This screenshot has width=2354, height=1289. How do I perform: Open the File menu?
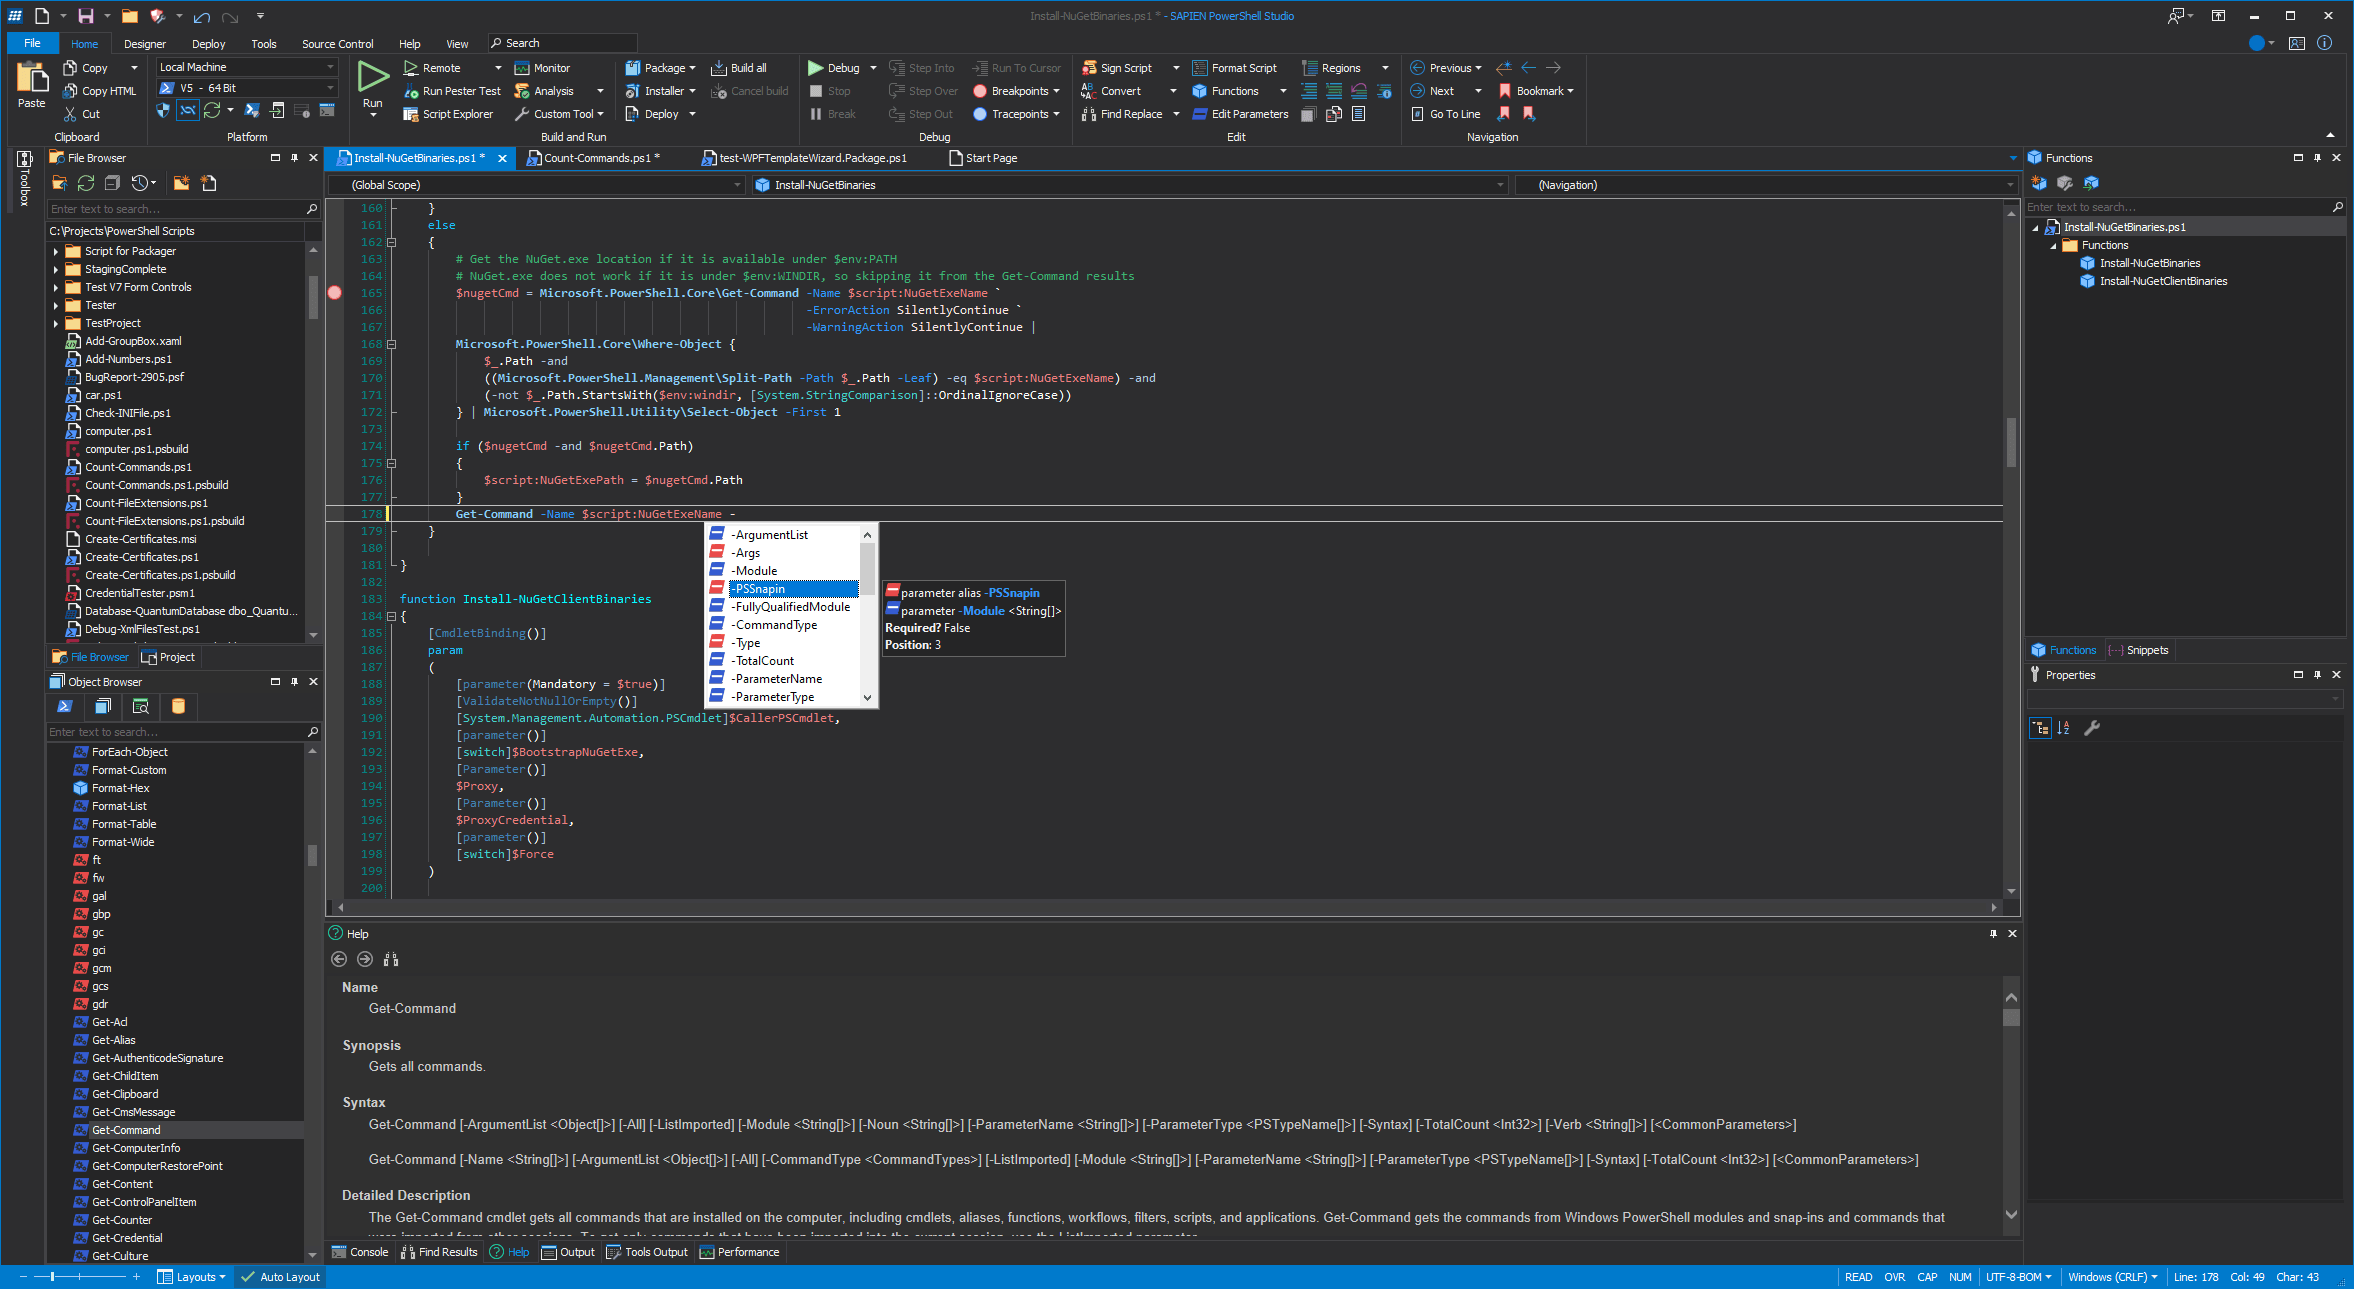click(x=32, y=43)
